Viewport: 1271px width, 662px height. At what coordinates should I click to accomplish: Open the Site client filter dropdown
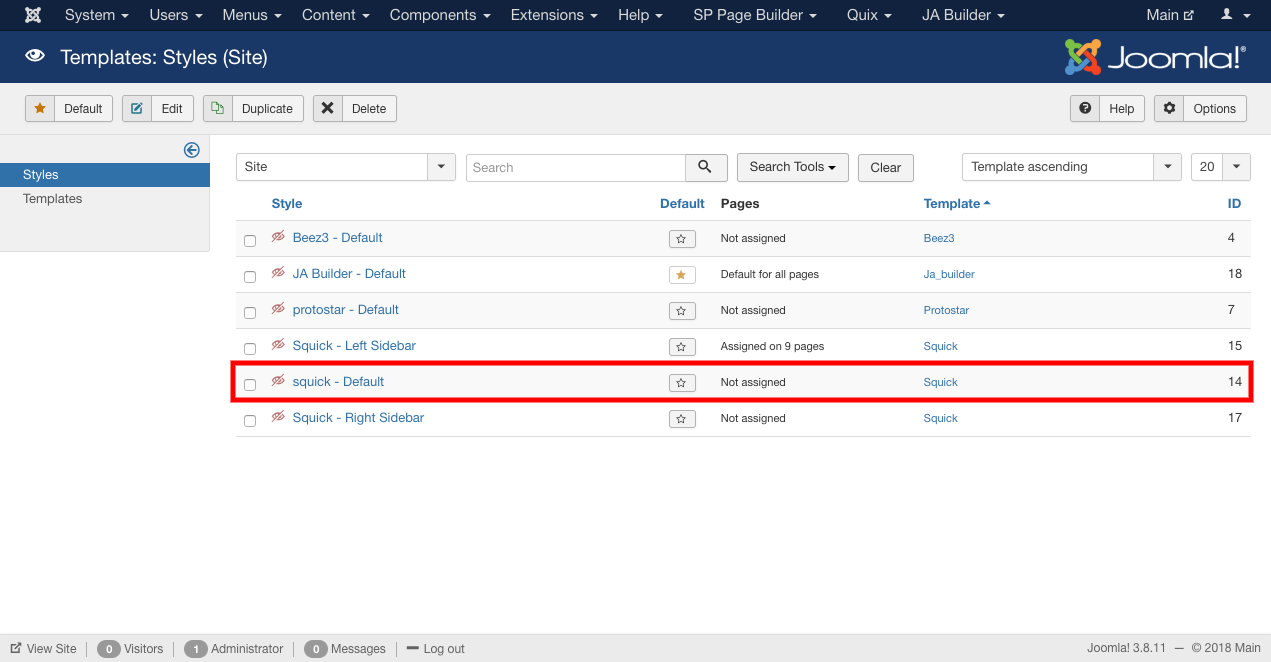pos(346,167)
